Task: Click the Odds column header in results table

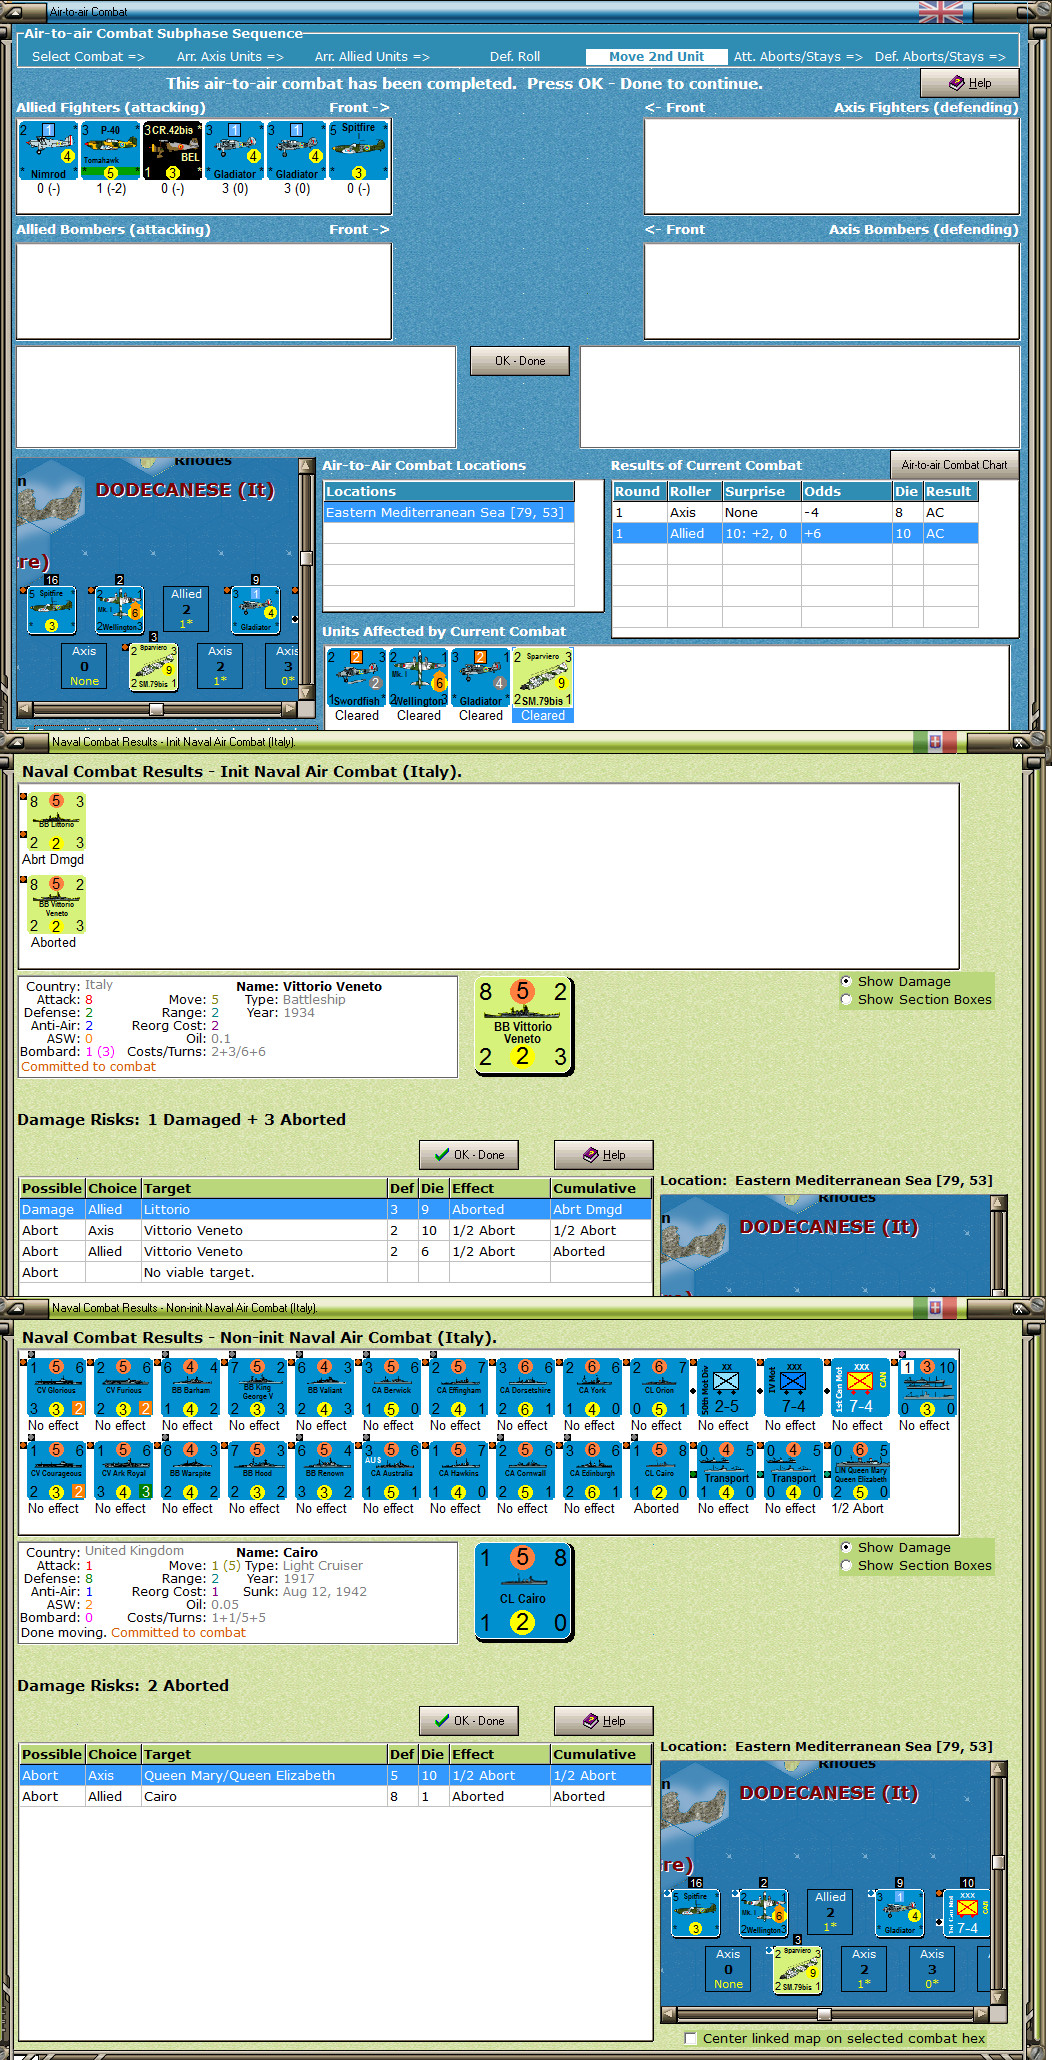Action: tap(847, 492)
